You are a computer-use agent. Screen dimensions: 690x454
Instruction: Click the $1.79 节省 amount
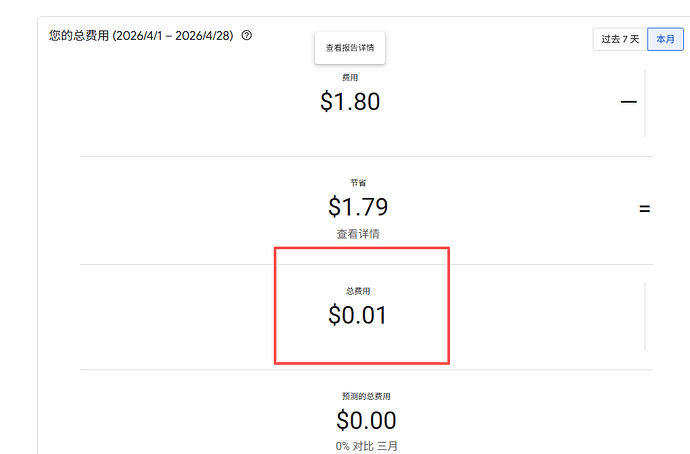tap(358, 207)
